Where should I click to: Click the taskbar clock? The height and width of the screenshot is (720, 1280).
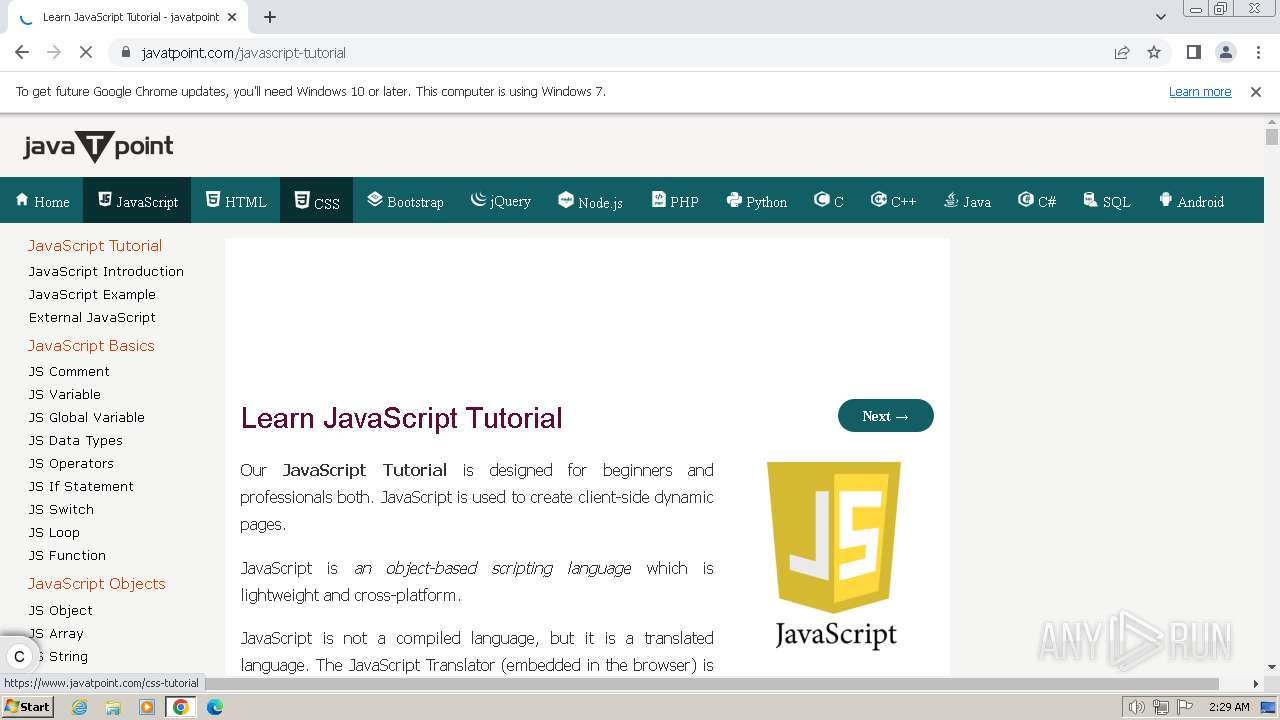pos(1229,707)
